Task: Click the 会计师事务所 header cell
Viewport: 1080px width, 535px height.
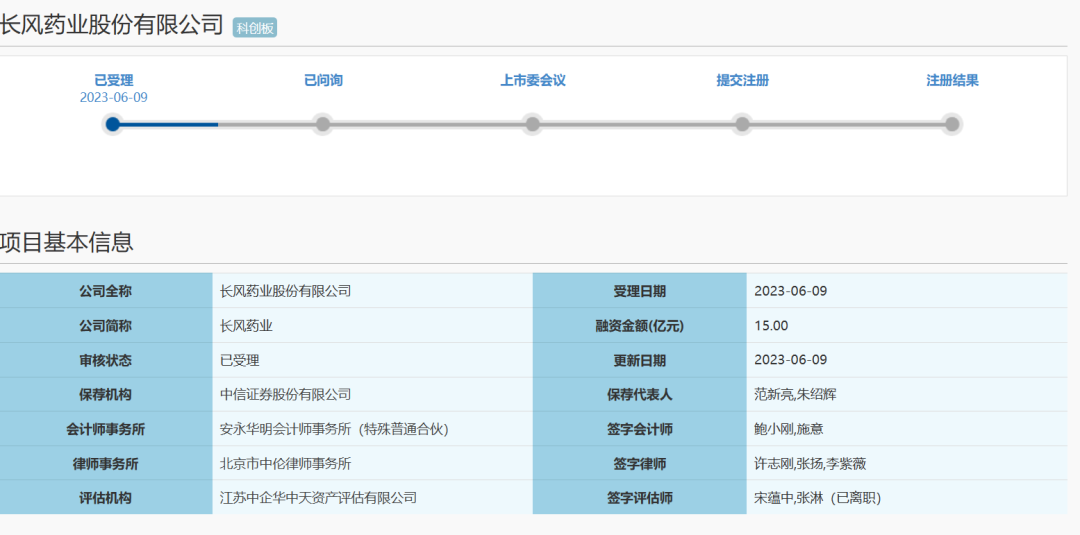Action: tap(106, 429)
